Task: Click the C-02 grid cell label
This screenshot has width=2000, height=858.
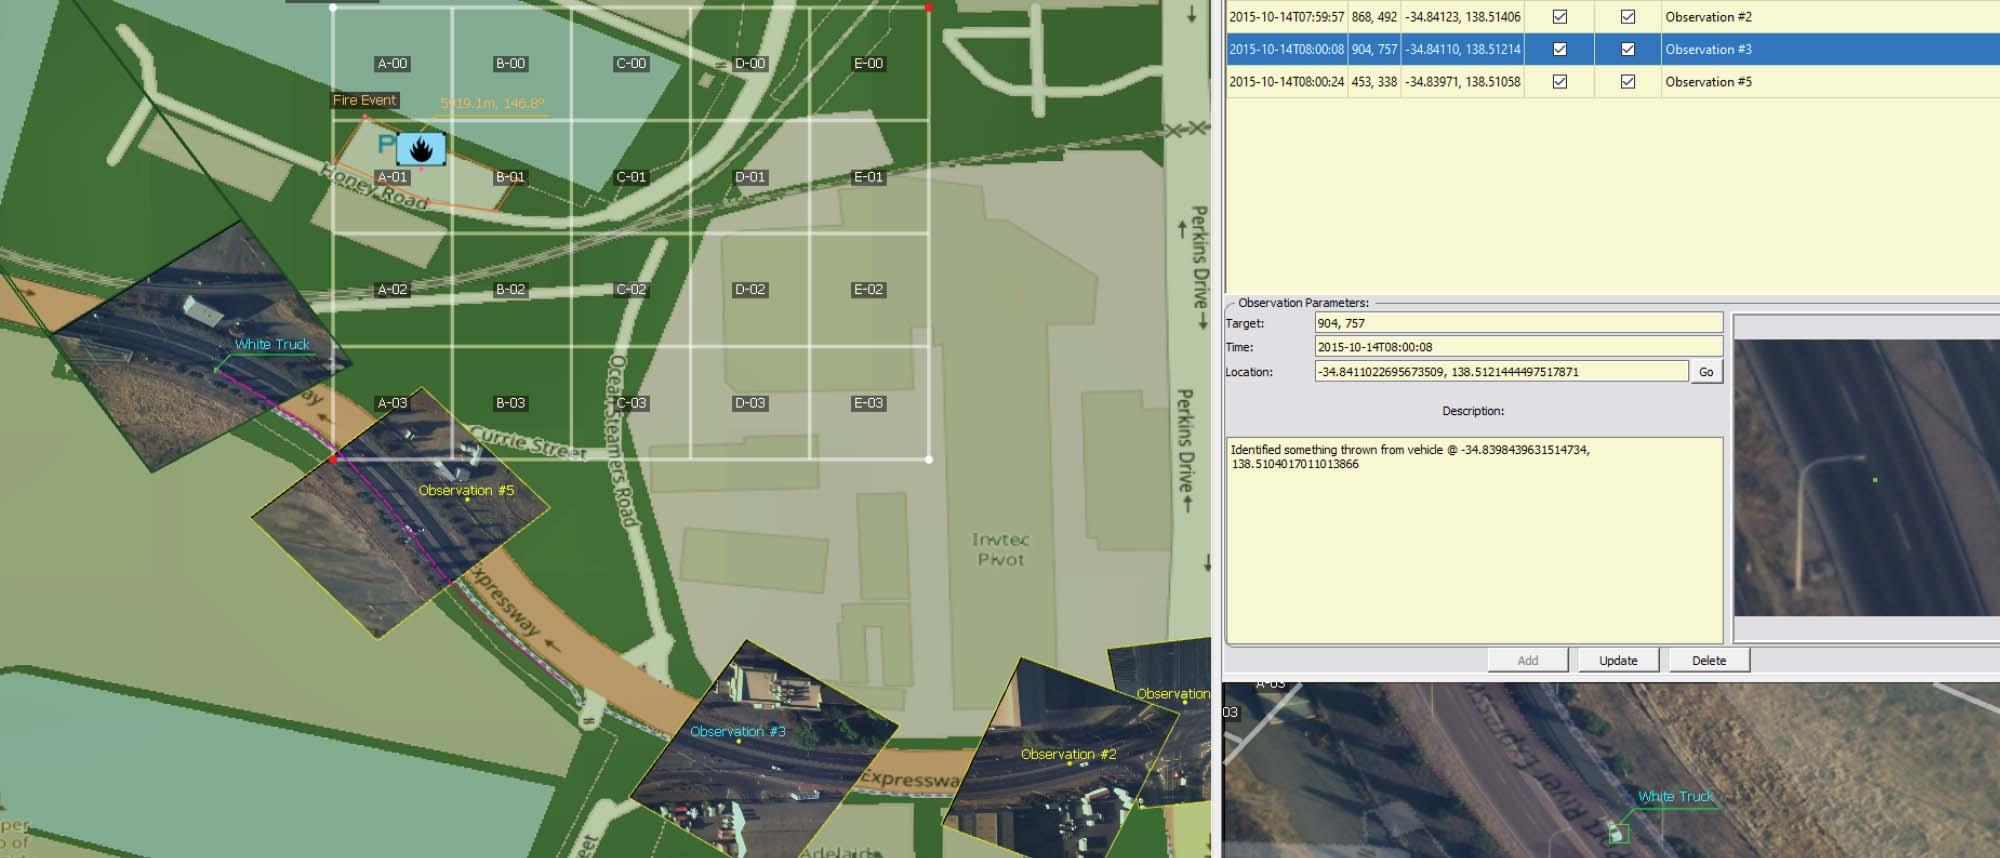Action: click(631, 290)
